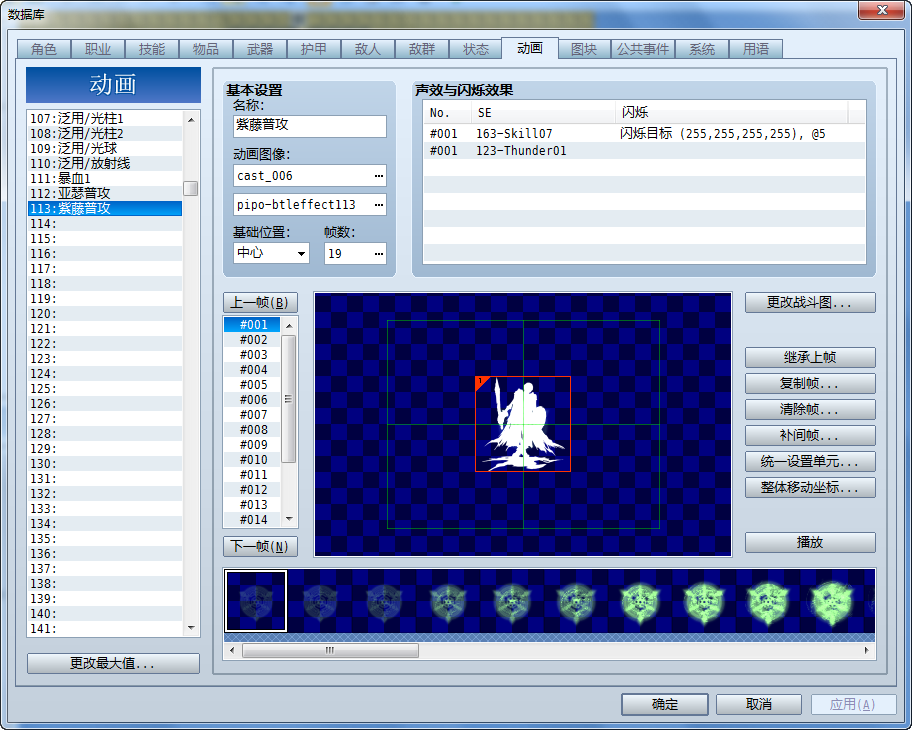Click the 清除帧... button
The height and width of the screenshot is (730, 912).
coord(810,409)
